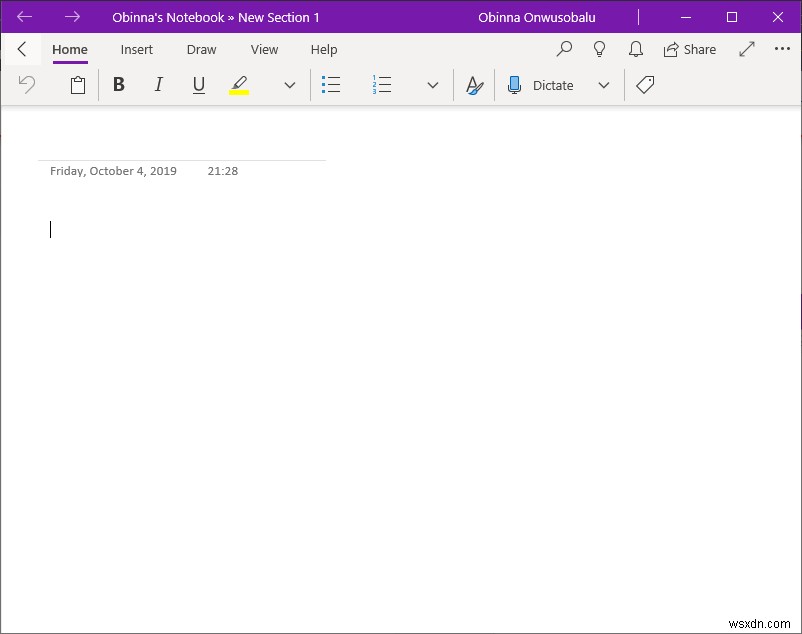This screenshot has width=802, height=634.
Task: Open the highlighter color dropdown
Action: tap(289, 85)
